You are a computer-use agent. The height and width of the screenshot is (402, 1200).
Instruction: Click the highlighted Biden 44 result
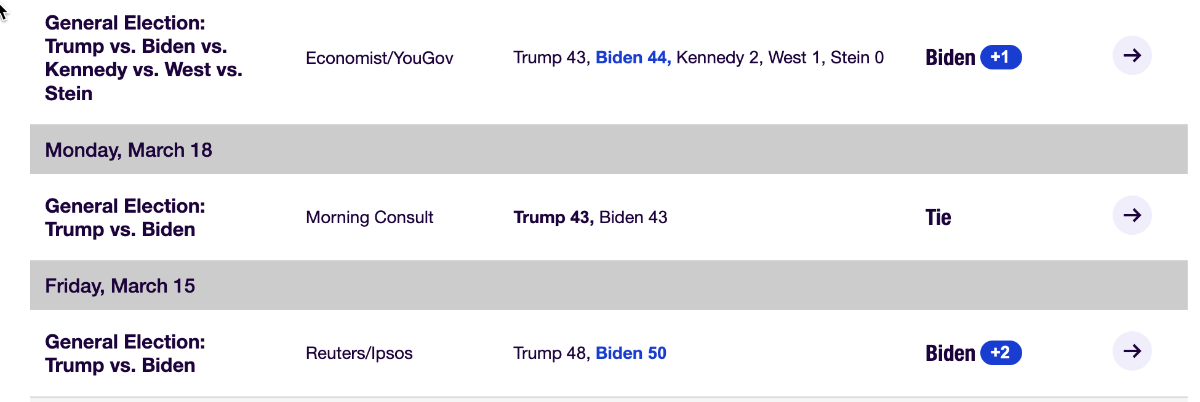point(633,58)
